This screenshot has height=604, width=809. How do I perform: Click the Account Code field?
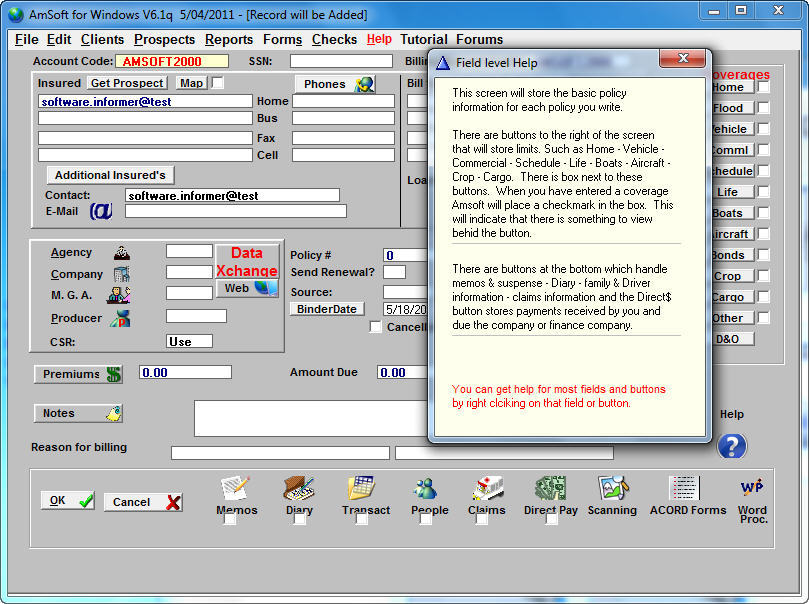coord(172,61)
